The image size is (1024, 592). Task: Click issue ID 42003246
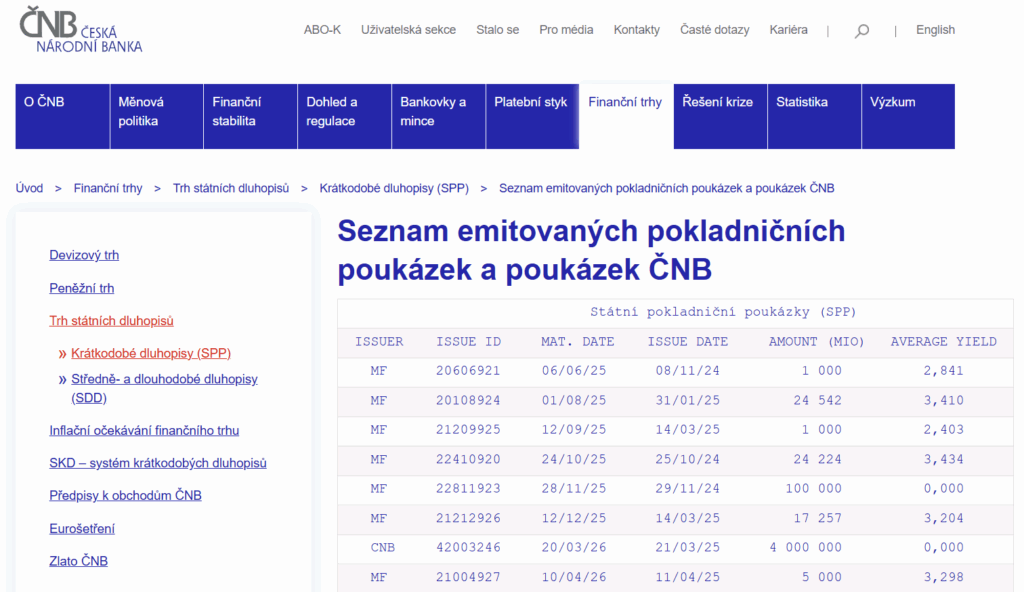click(x=468, y=548)
